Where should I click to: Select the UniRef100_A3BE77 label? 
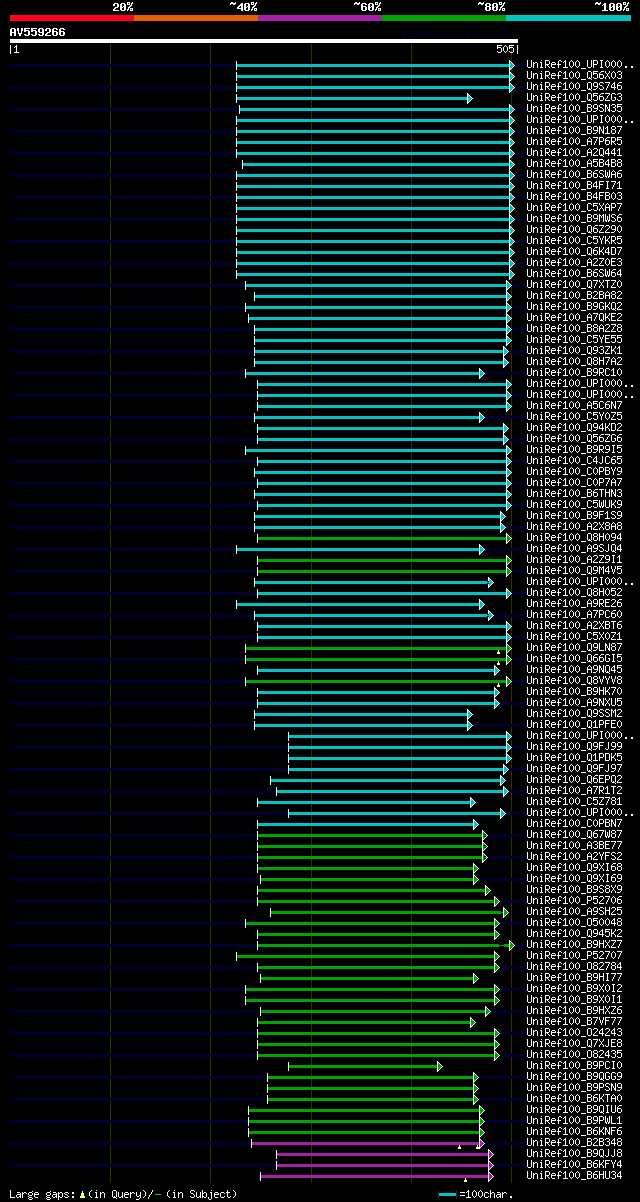[x=574, y=845]
